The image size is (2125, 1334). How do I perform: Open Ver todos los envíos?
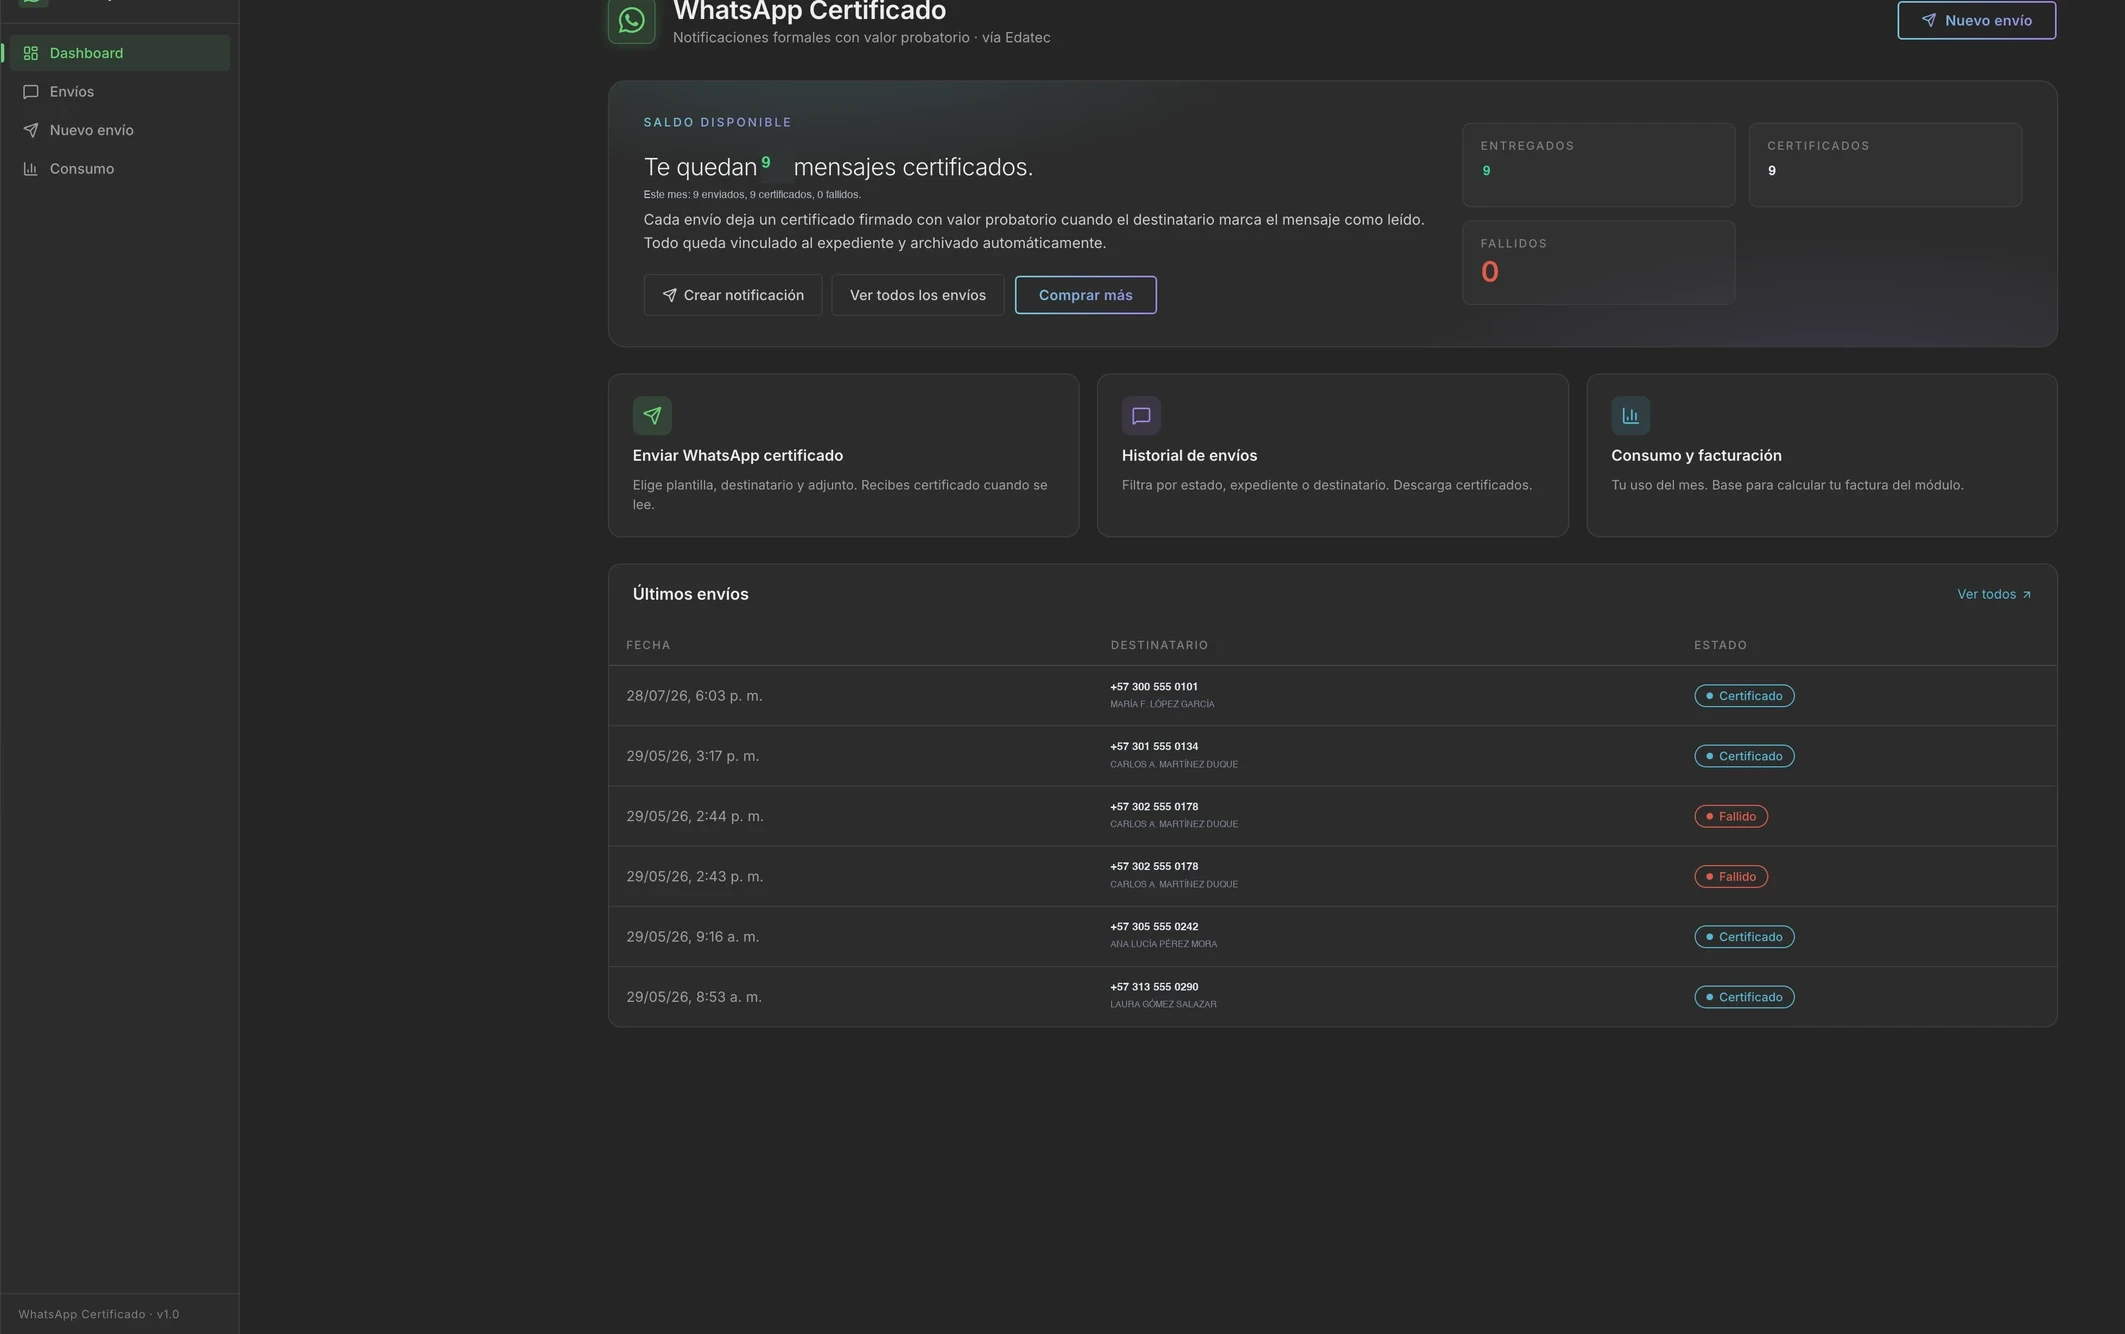pyautogui.click(x=918, y=295)
